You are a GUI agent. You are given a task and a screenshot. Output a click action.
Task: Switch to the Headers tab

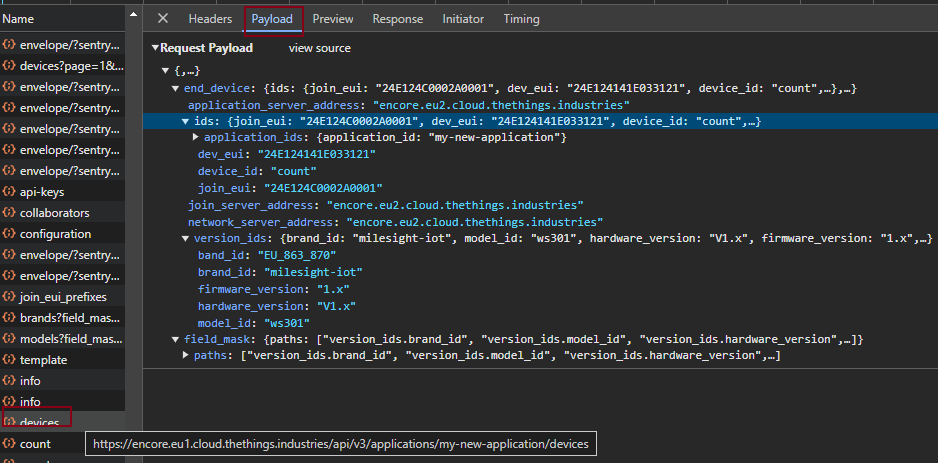point(210,19)
